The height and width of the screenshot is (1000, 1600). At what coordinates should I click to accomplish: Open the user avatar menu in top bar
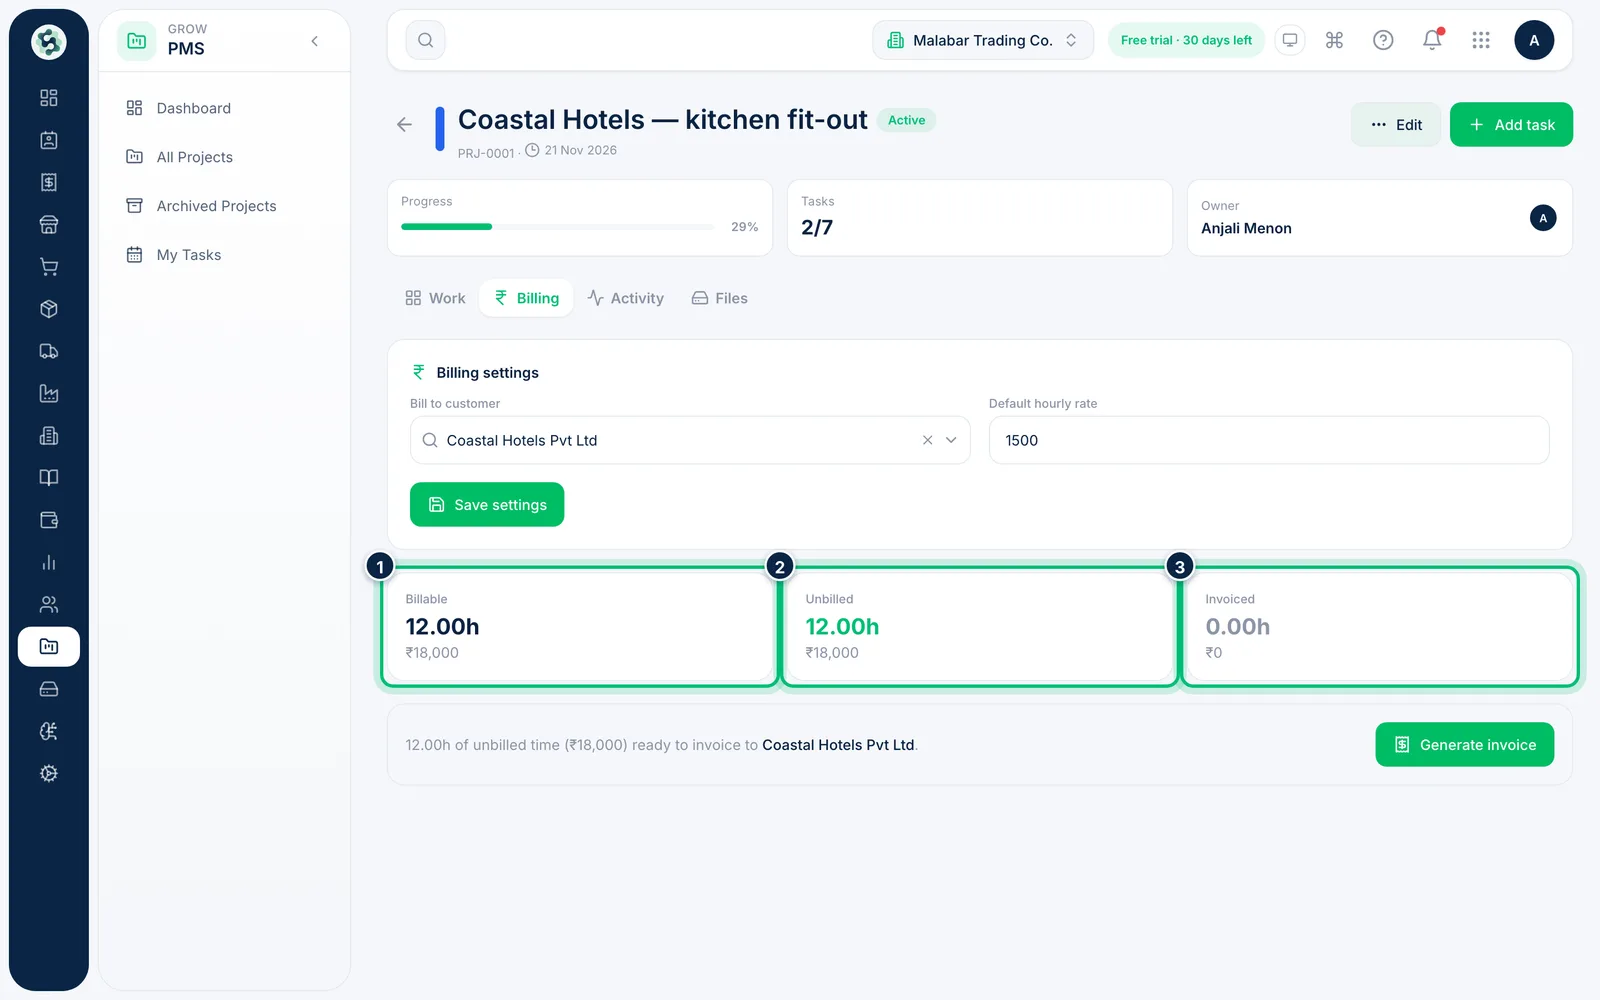[x=1534, y=40]
